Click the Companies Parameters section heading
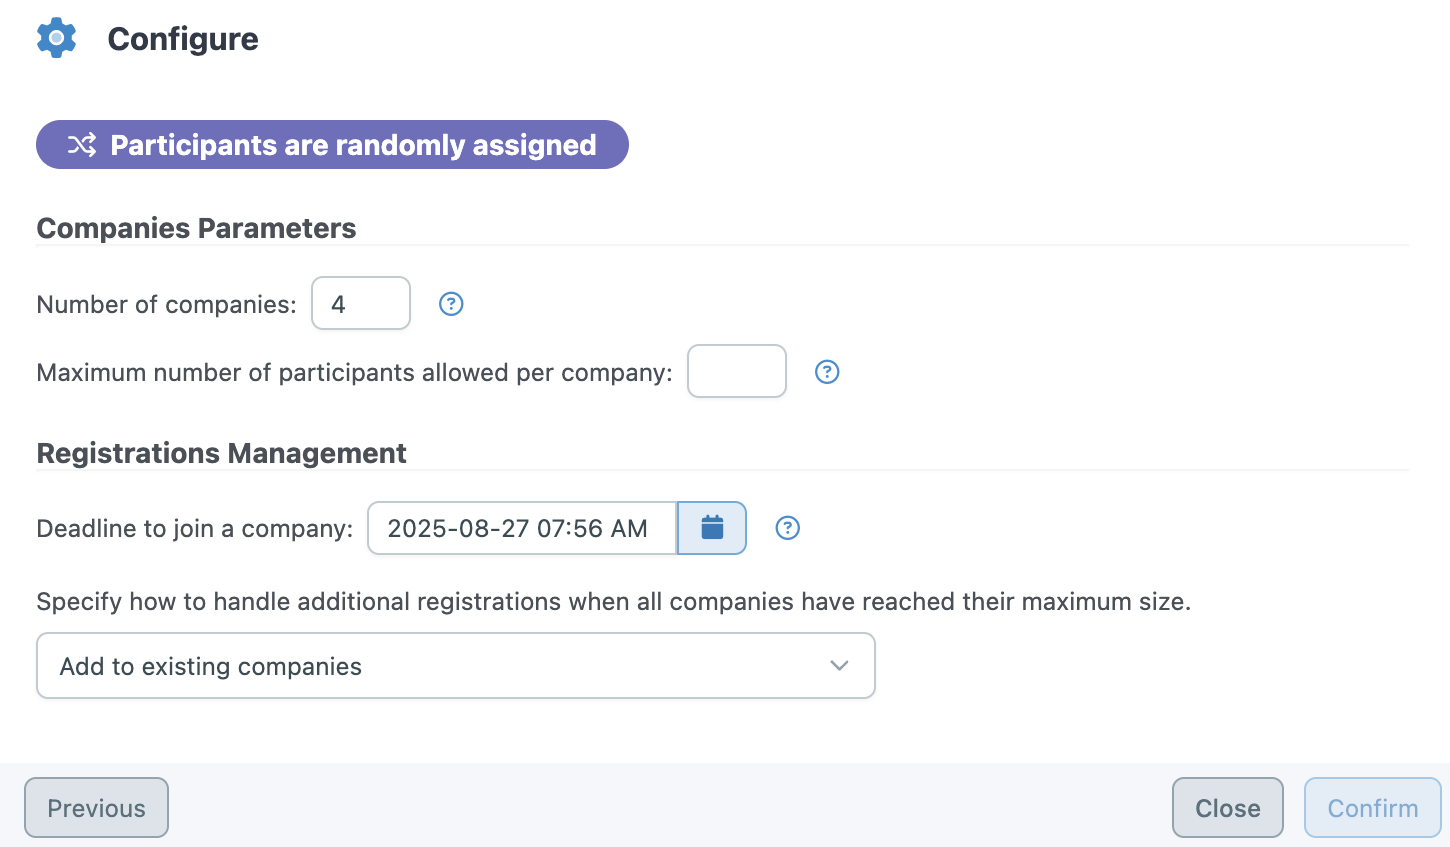This screenshot has width=1450, height=847. coord(196,228)
